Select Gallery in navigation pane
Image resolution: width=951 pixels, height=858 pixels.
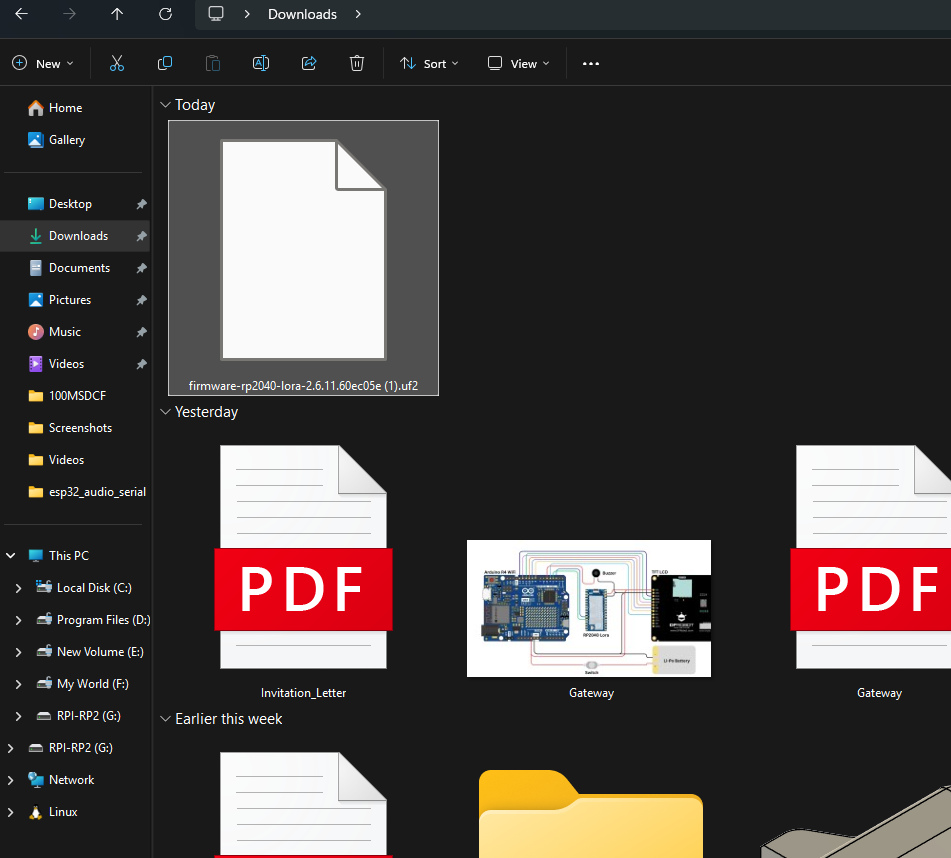(66, 140)
